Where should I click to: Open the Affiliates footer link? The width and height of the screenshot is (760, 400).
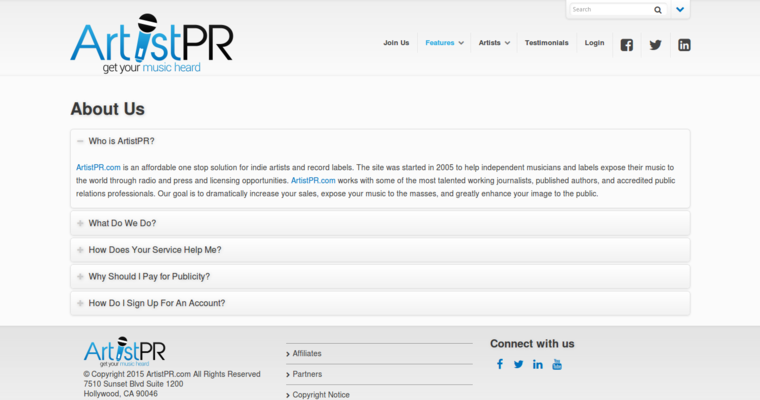307,353
